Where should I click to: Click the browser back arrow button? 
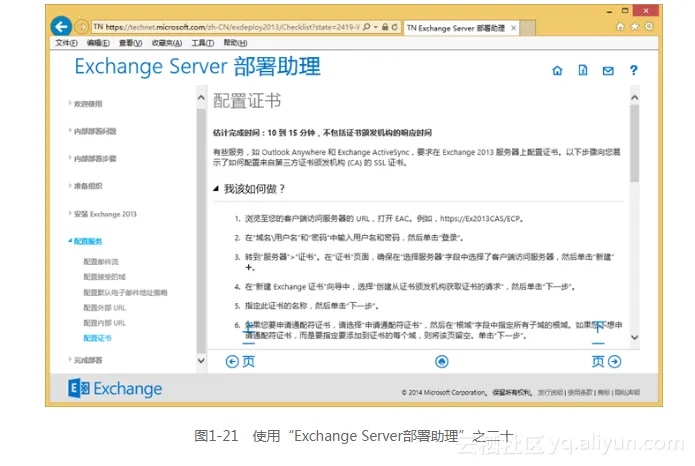pyautogui.click(x=62, y=26)
